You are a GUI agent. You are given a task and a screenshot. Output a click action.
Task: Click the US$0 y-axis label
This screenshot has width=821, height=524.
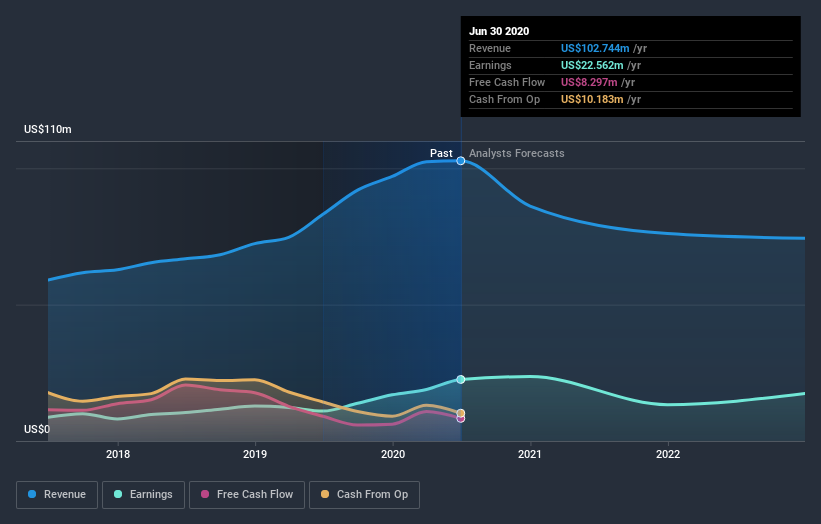[37, 429]
